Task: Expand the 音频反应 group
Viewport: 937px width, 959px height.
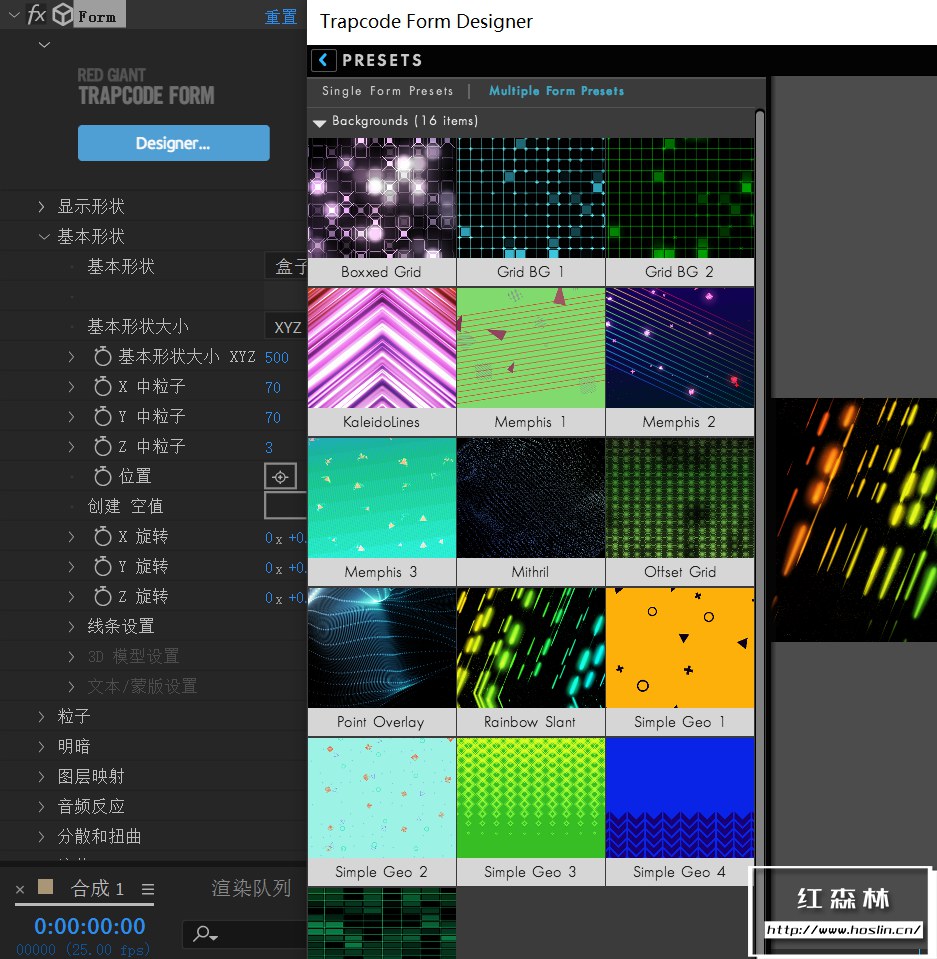Action: click(42, 806)
